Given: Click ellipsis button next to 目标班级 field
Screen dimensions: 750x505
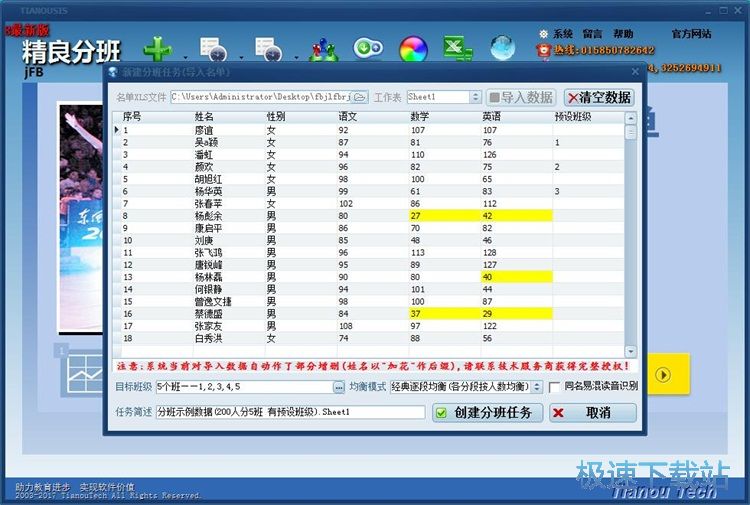Looking at the screenshot, I should (x=339, y=387).
